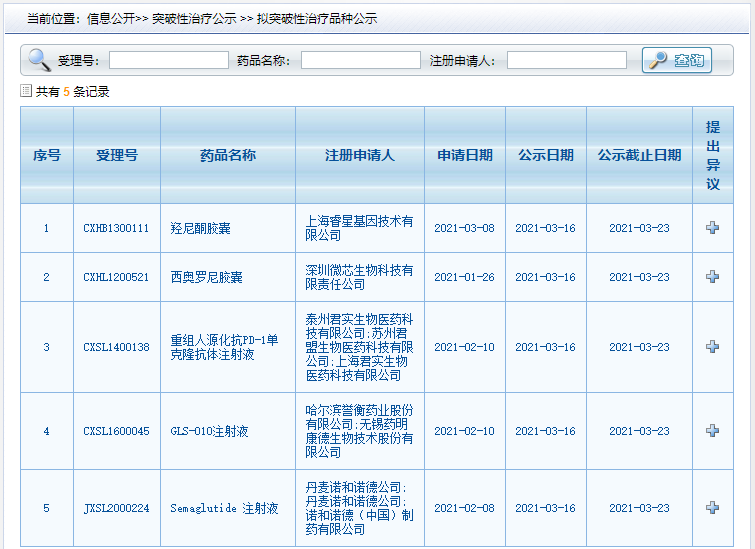Click drug name 重组人源化抗PD-1单克隆抗体注射液
This screenshot has height=549, width=755.
pyautogui.click(x=224, y=347)
